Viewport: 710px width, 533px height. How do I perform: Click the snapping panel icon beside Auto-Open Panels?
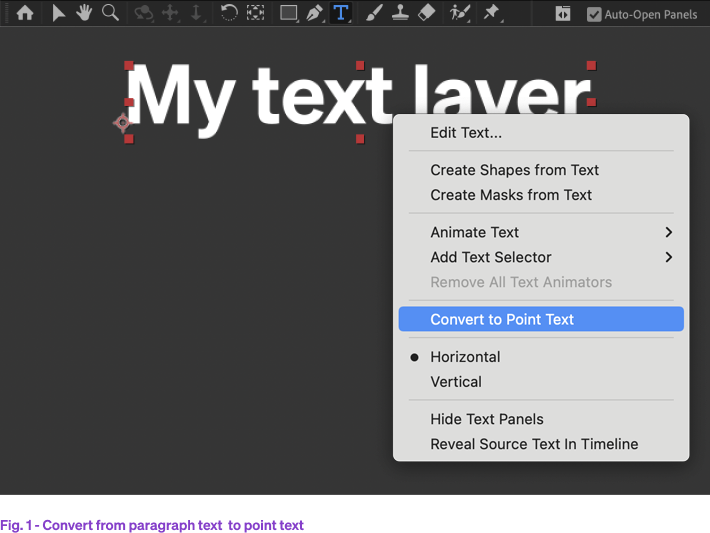point(563,14)
